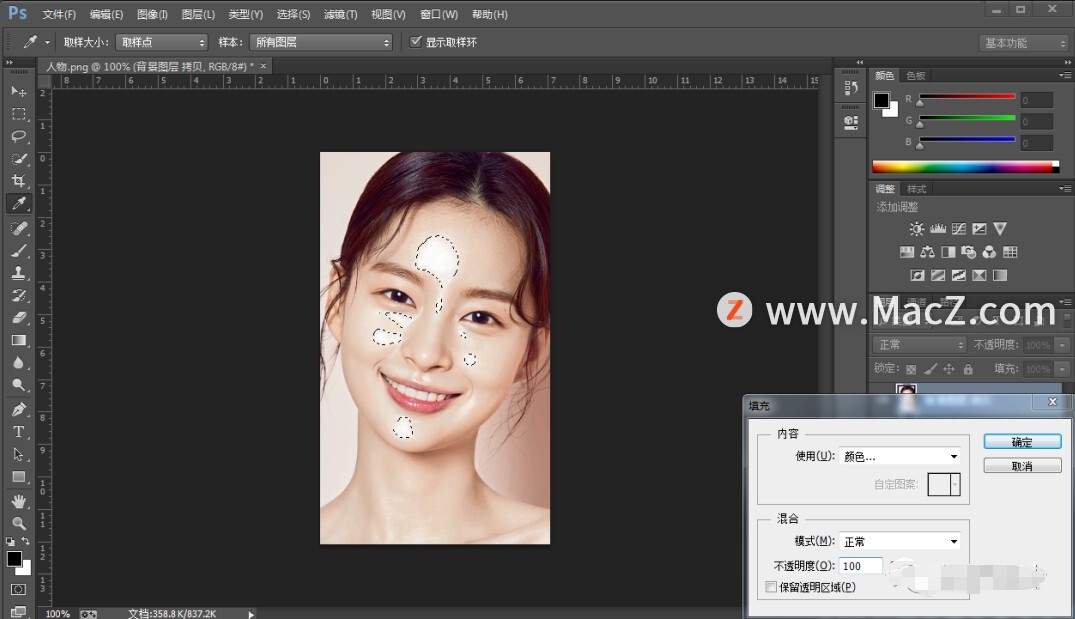The width and height of the screenshot is (1075, 619).
Task: Select the Eyedropper tool in toolbox
Action: pyautogui.click(x=19, y=204)
